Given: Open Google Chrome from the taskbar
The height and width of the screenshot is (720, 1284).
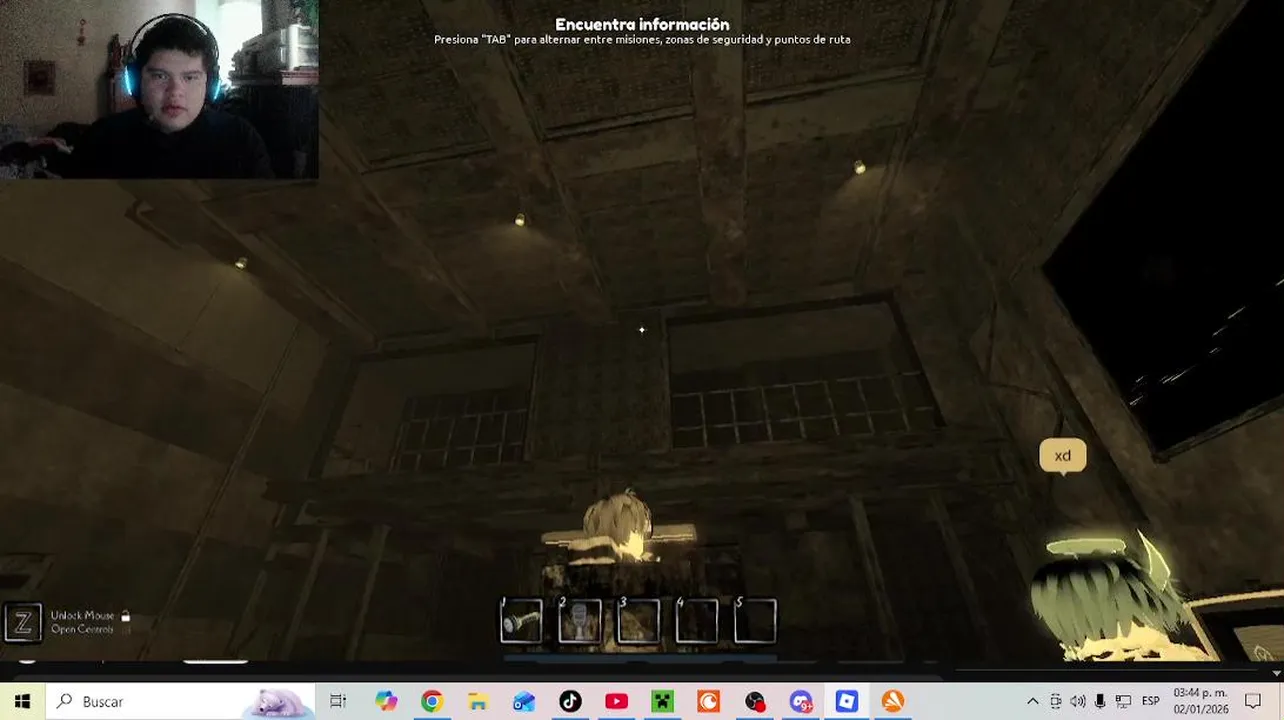Looking at the screenshot, I should 432,701.
